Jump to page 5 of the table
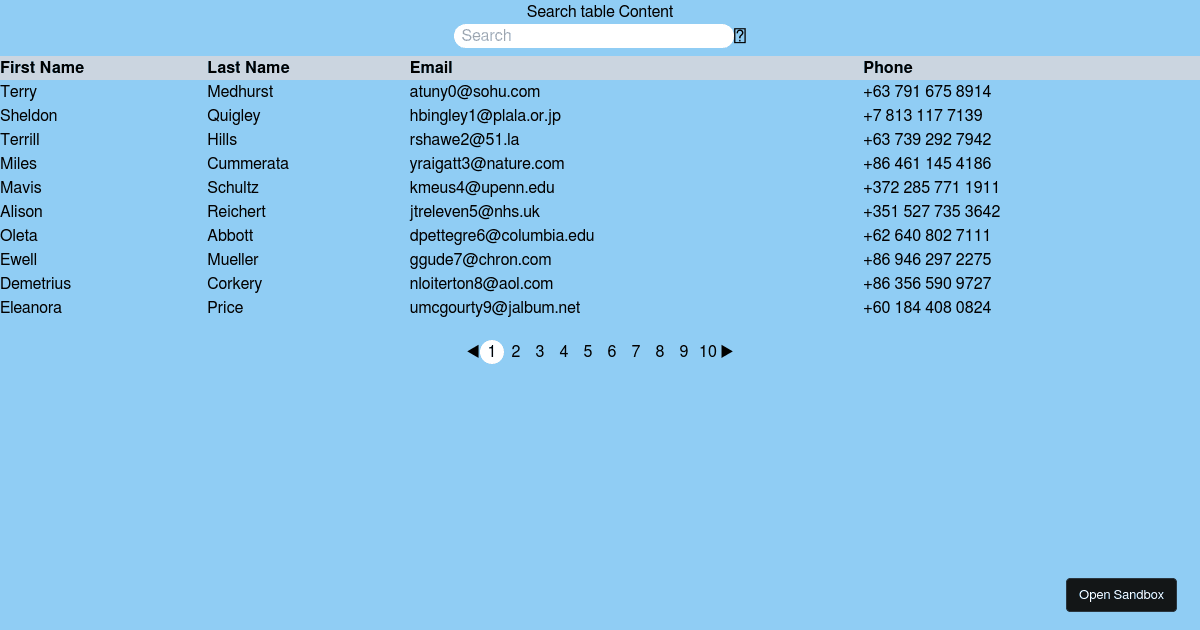The width and height of the screenshot is (1200, 630). (x=588, y=352)
